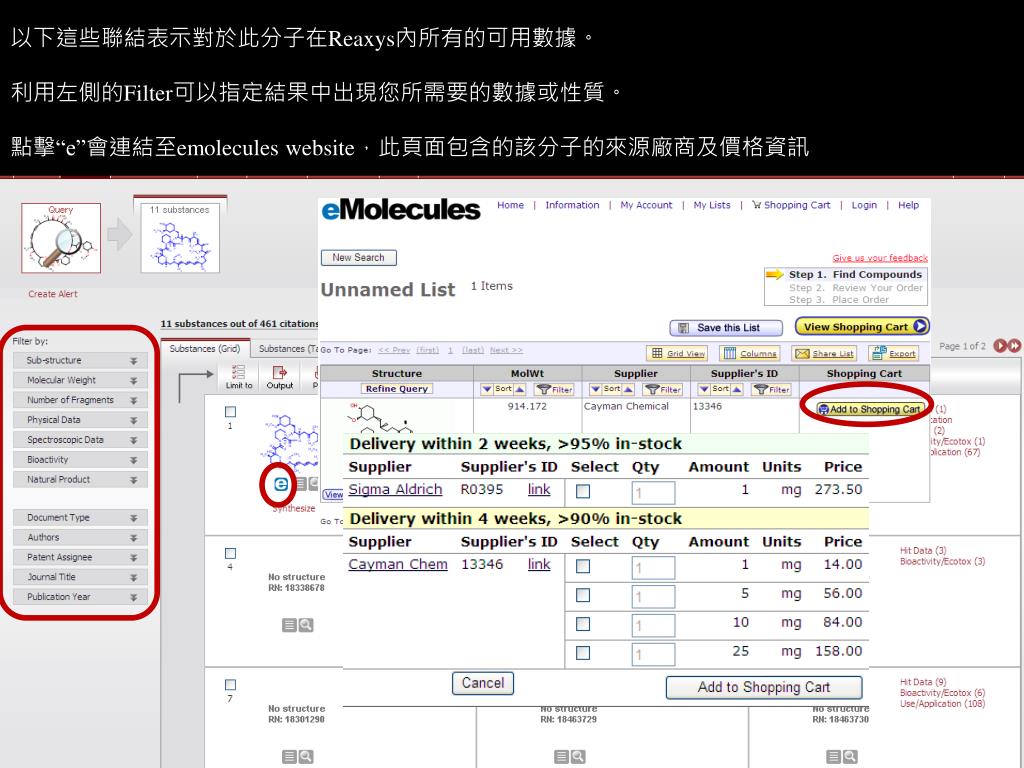Click the eMolecules 'e' icon under the structure
1024x768 pixels.
280,484
